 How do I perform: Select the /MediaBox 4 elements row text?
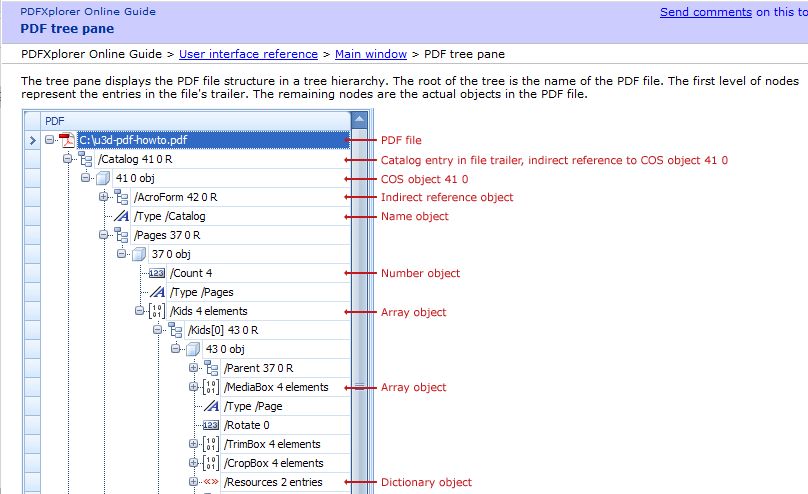276,387
